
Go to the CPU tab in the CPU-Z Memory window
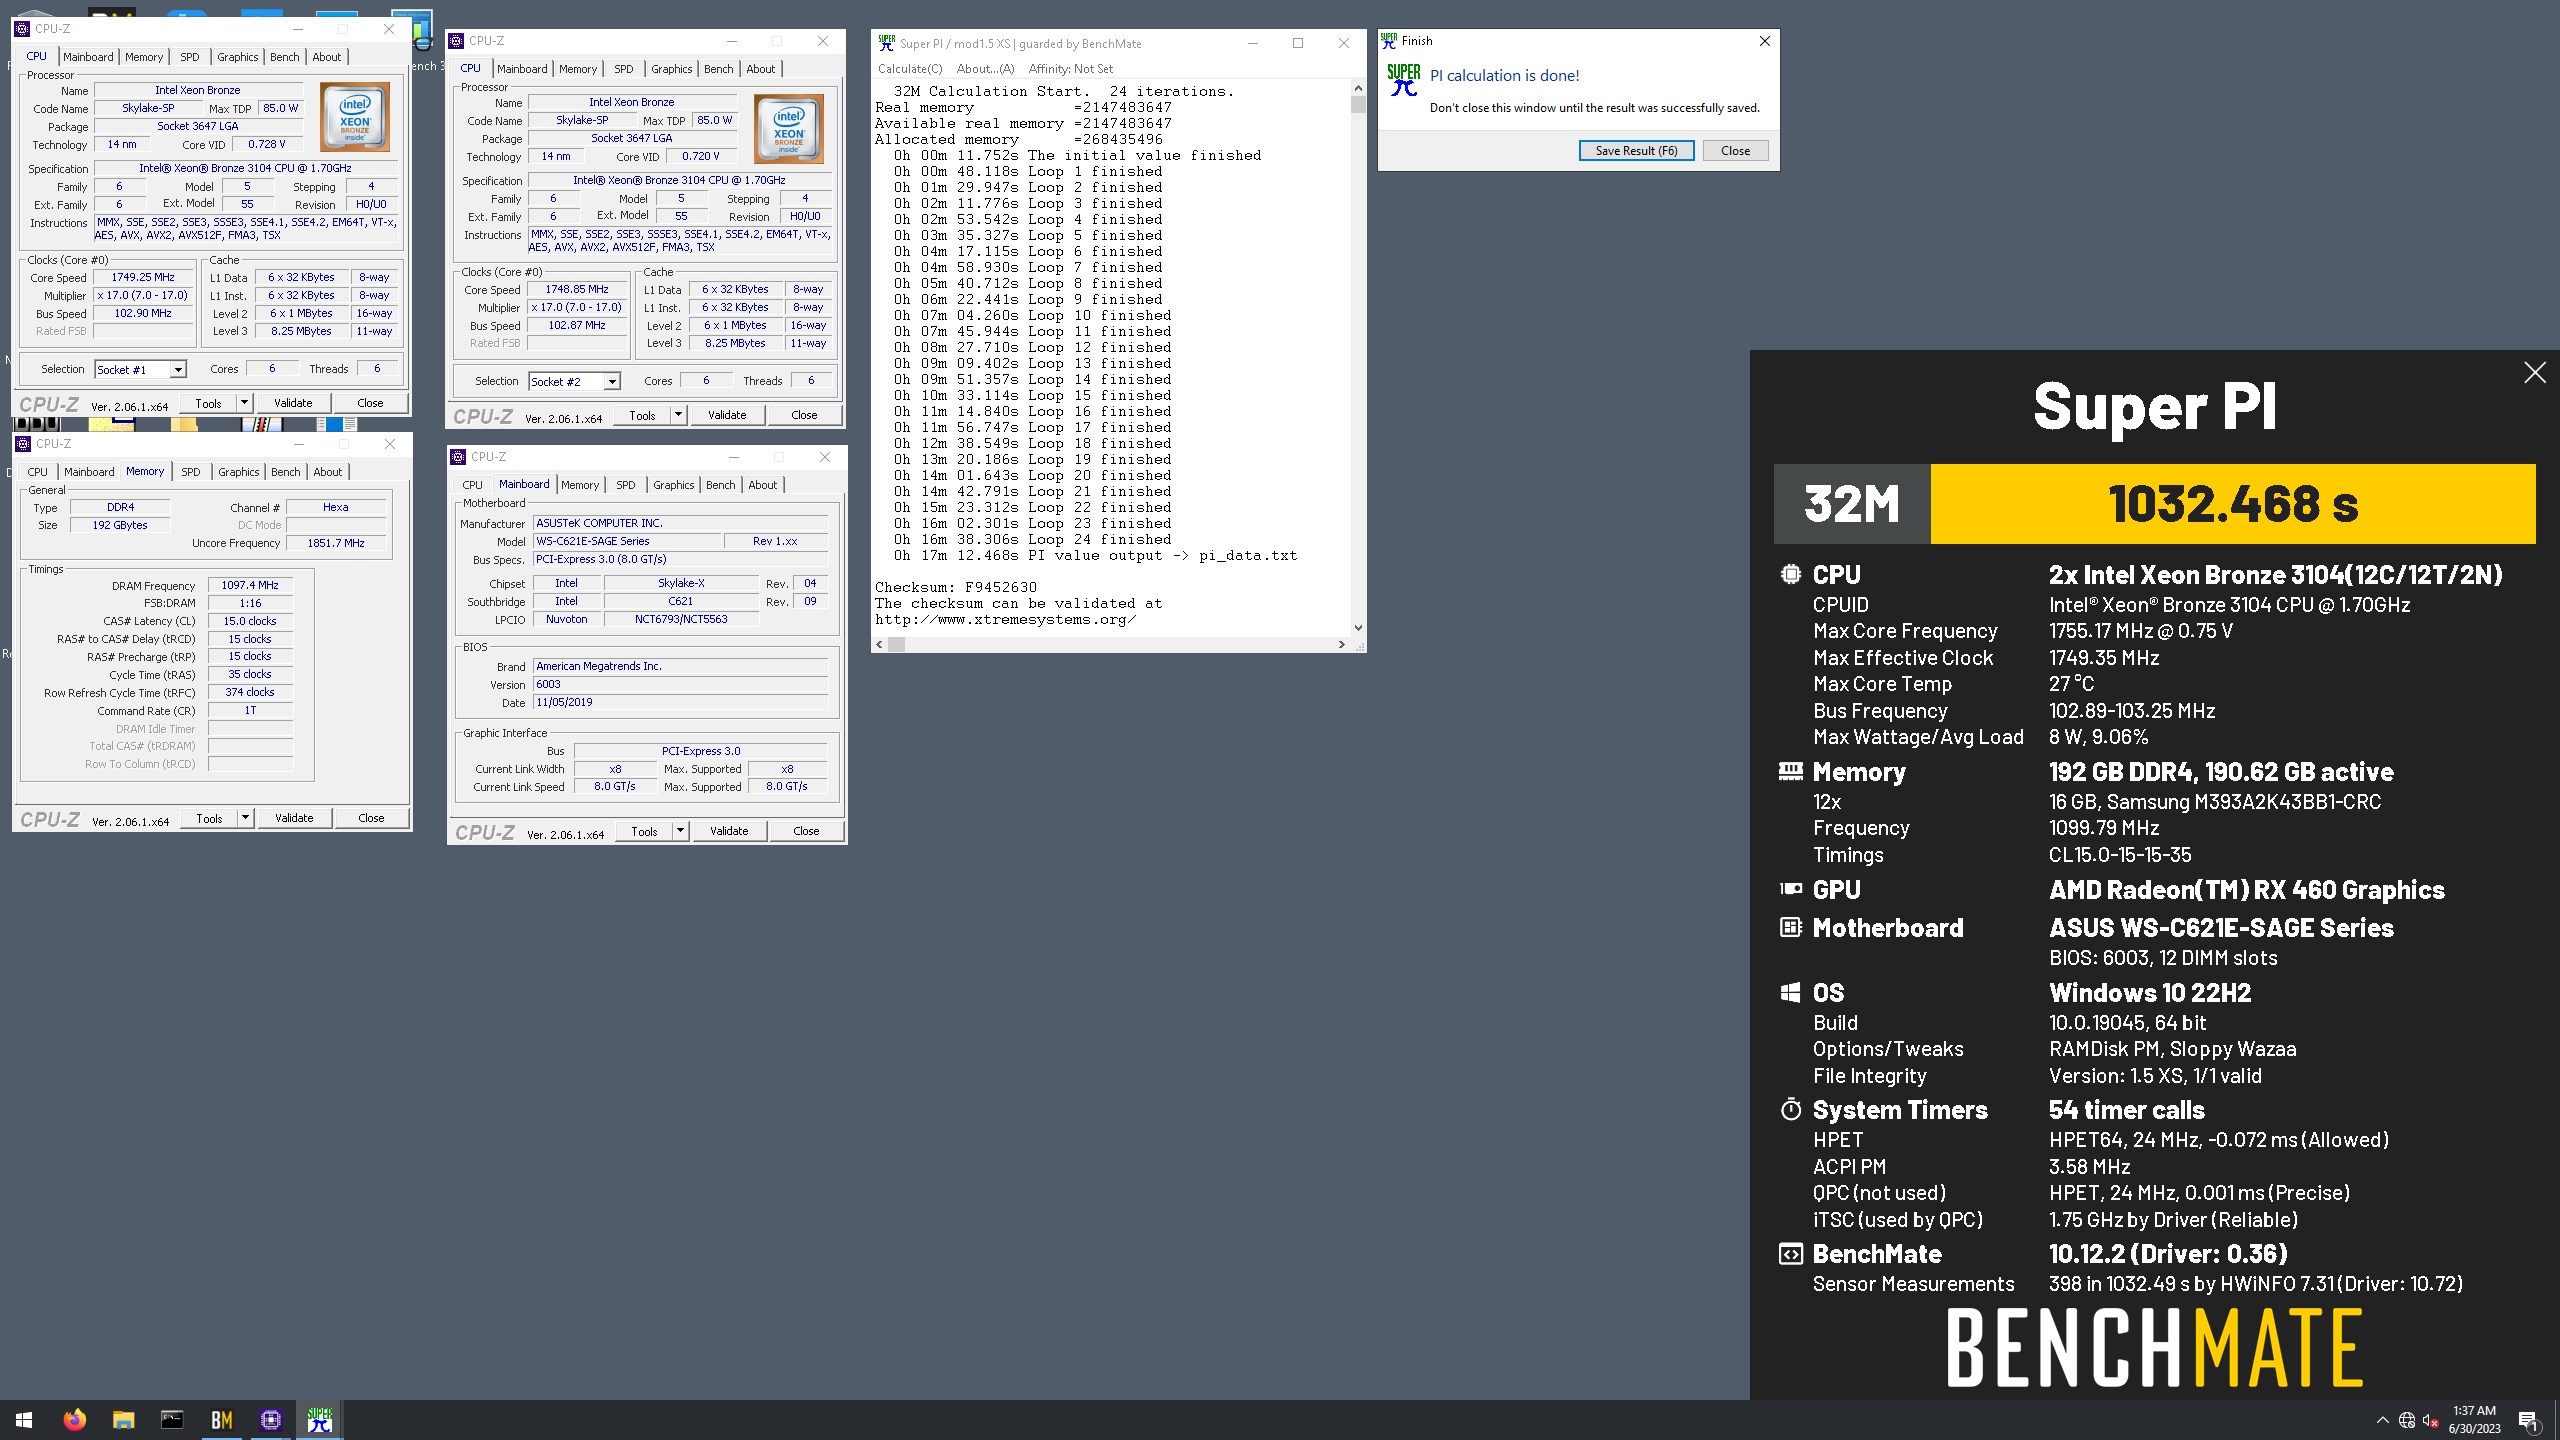coord(38,472)
